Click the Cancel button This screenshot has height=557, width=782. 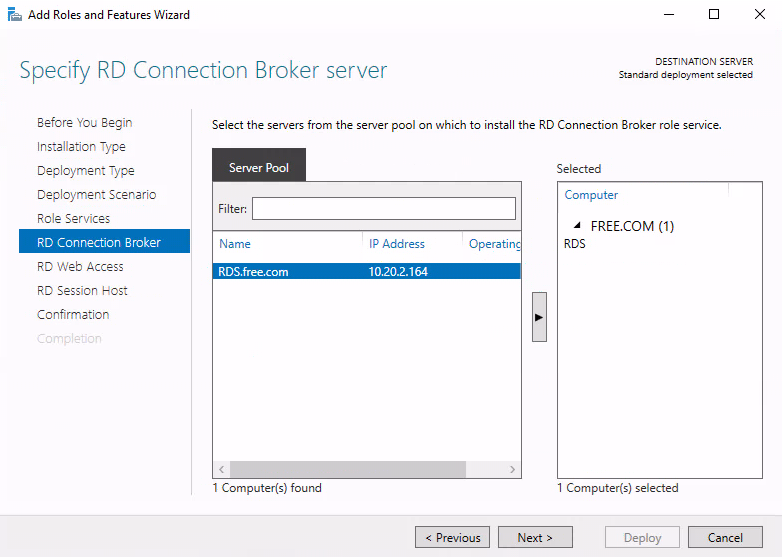tap(725, 537)
